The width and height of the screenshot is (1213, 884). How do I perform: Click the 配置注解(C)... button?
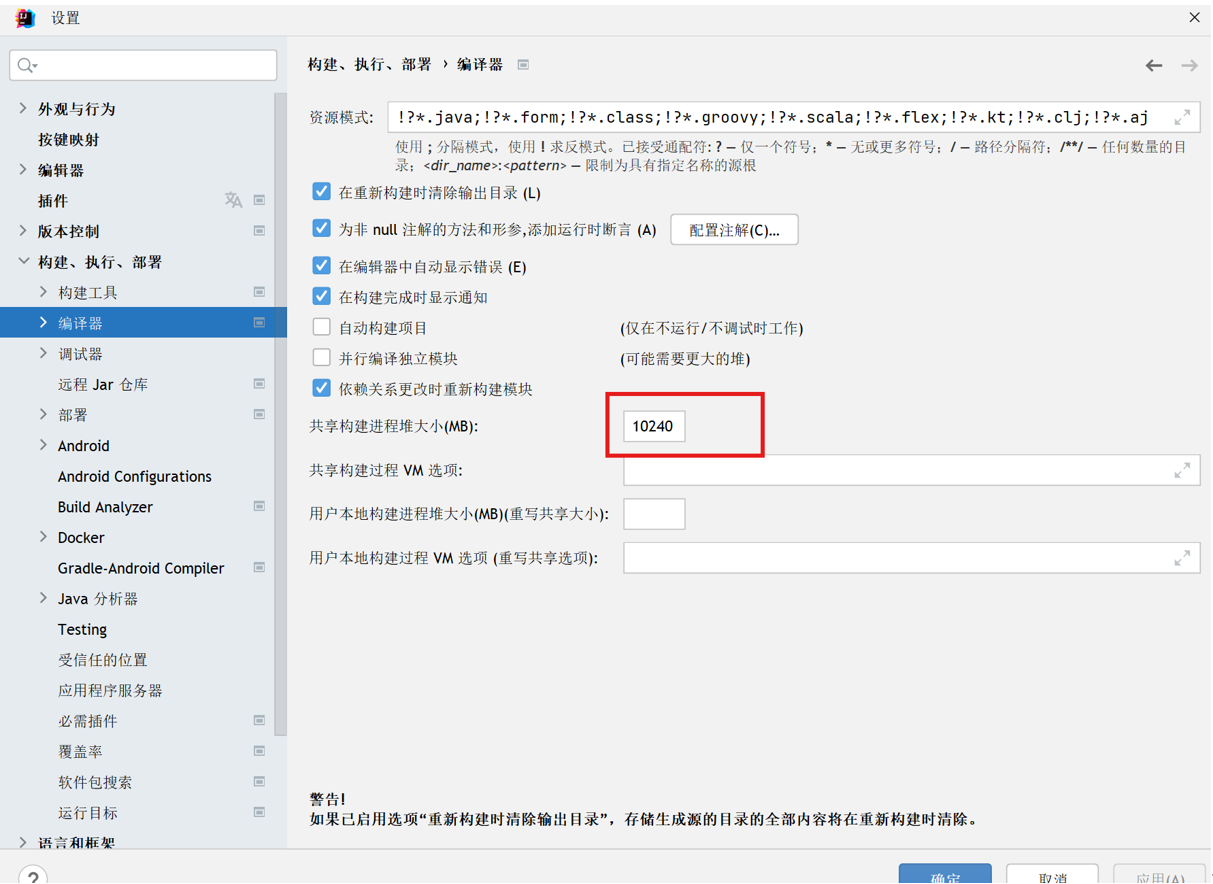click(734, 229)
